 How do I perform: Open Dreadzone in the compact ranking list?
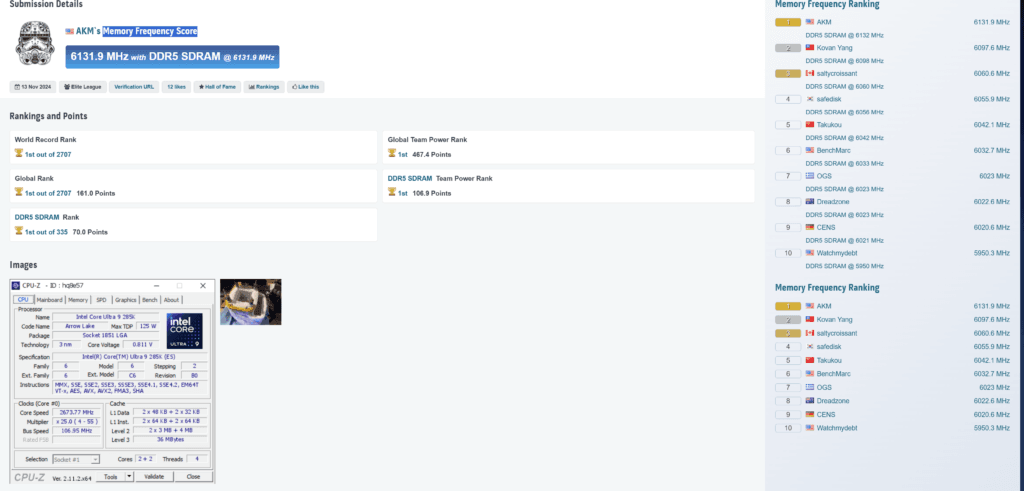833,401
